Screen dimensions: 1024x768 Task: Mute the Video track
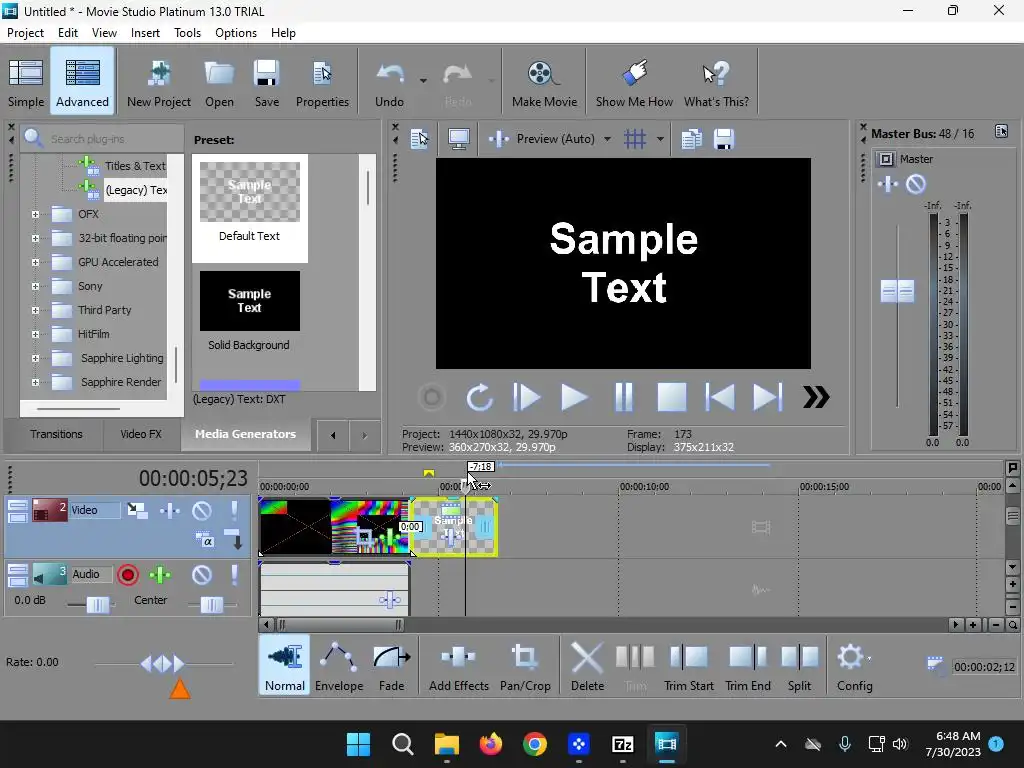pyautogui.click(x=202, y=510)
